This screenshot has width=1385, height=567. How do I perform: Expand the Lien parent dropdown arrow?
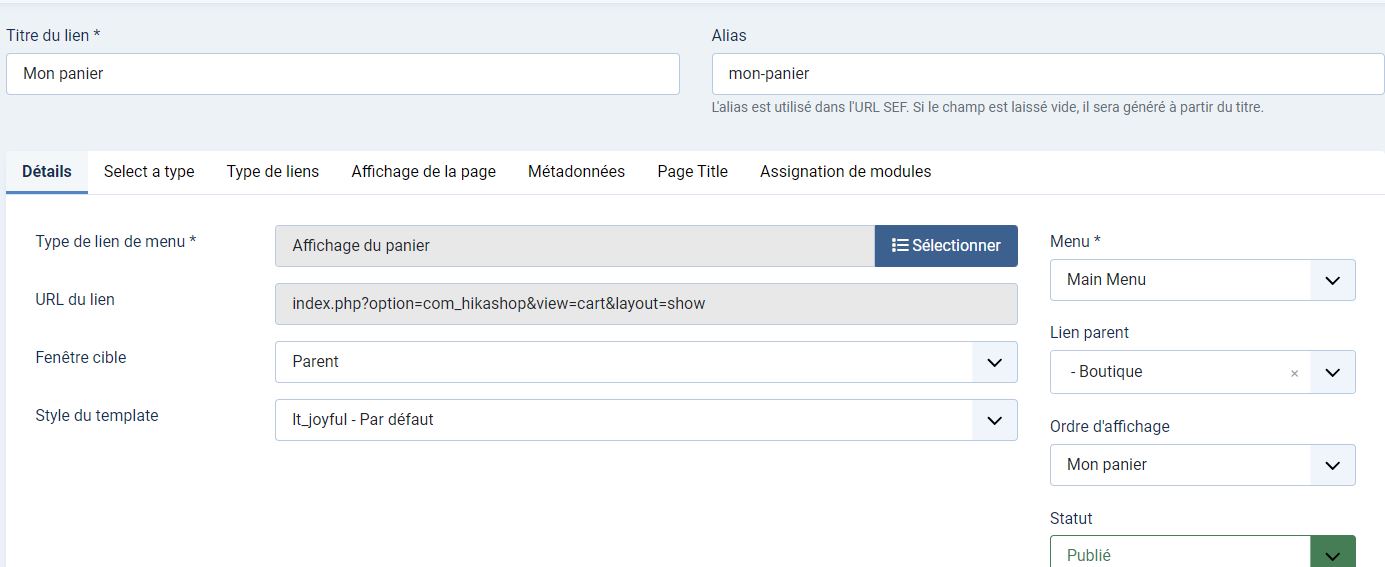1332,372
